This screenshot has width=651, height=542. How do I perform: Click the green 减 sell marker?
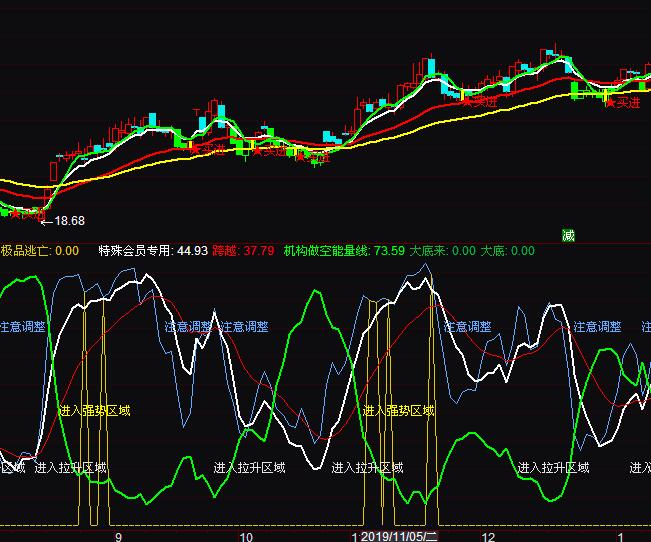[x=568, y=236]
